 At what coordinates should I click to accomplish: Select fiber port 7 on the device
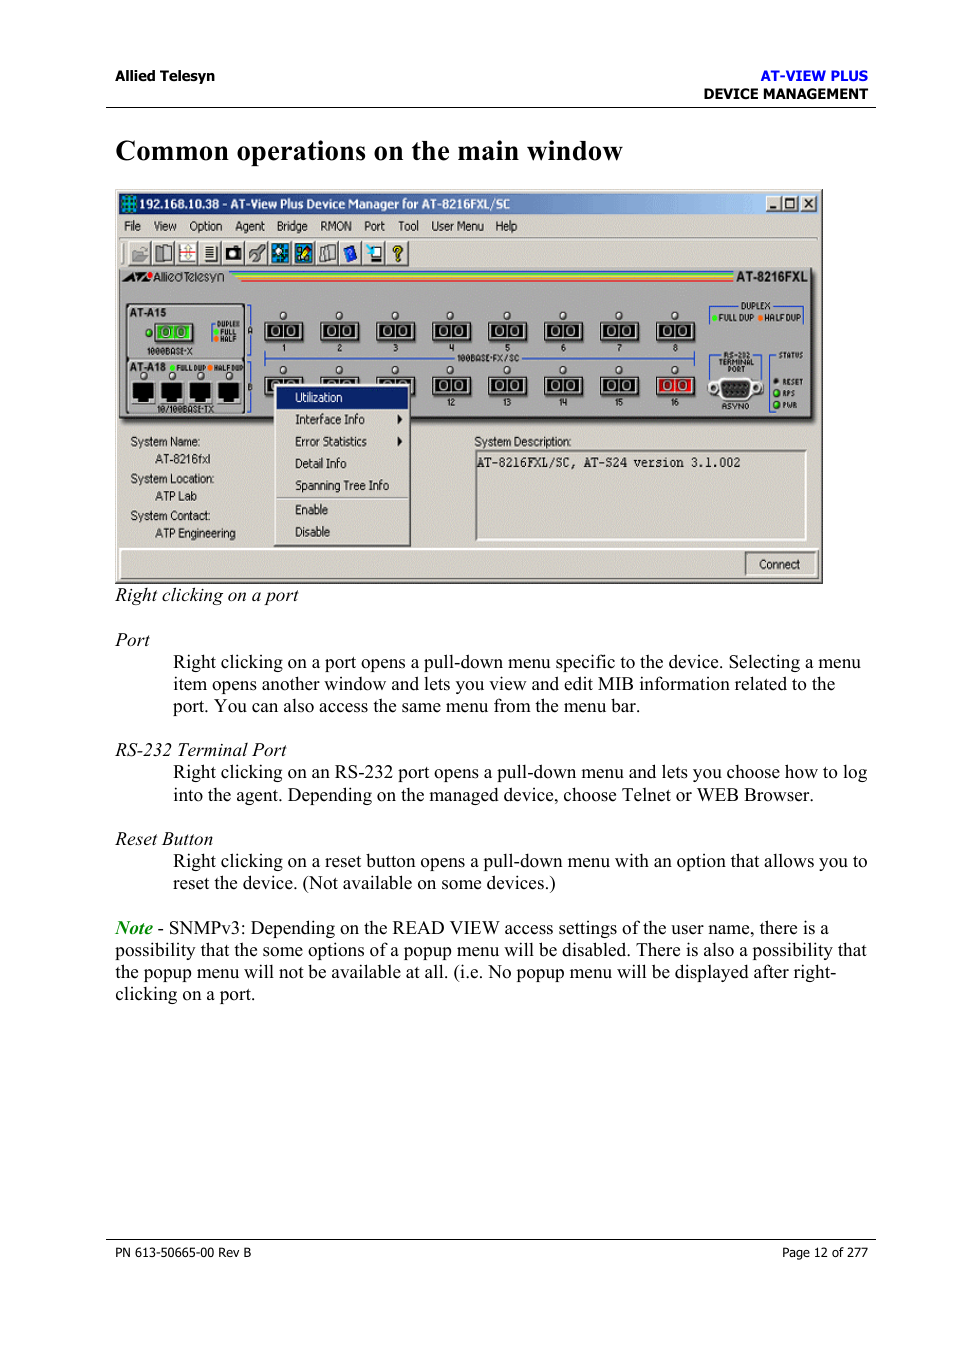(x=619, y=331)
